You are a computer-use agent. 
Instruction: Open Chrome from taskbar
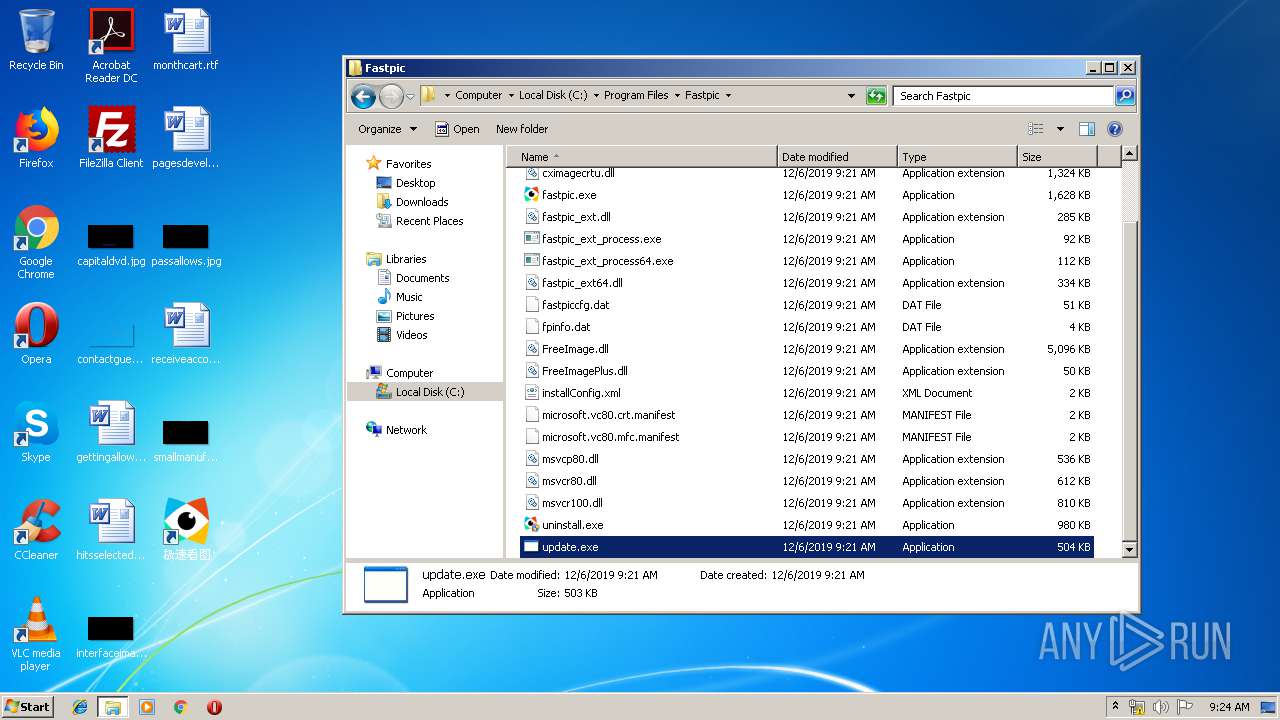tap(180, 707)
